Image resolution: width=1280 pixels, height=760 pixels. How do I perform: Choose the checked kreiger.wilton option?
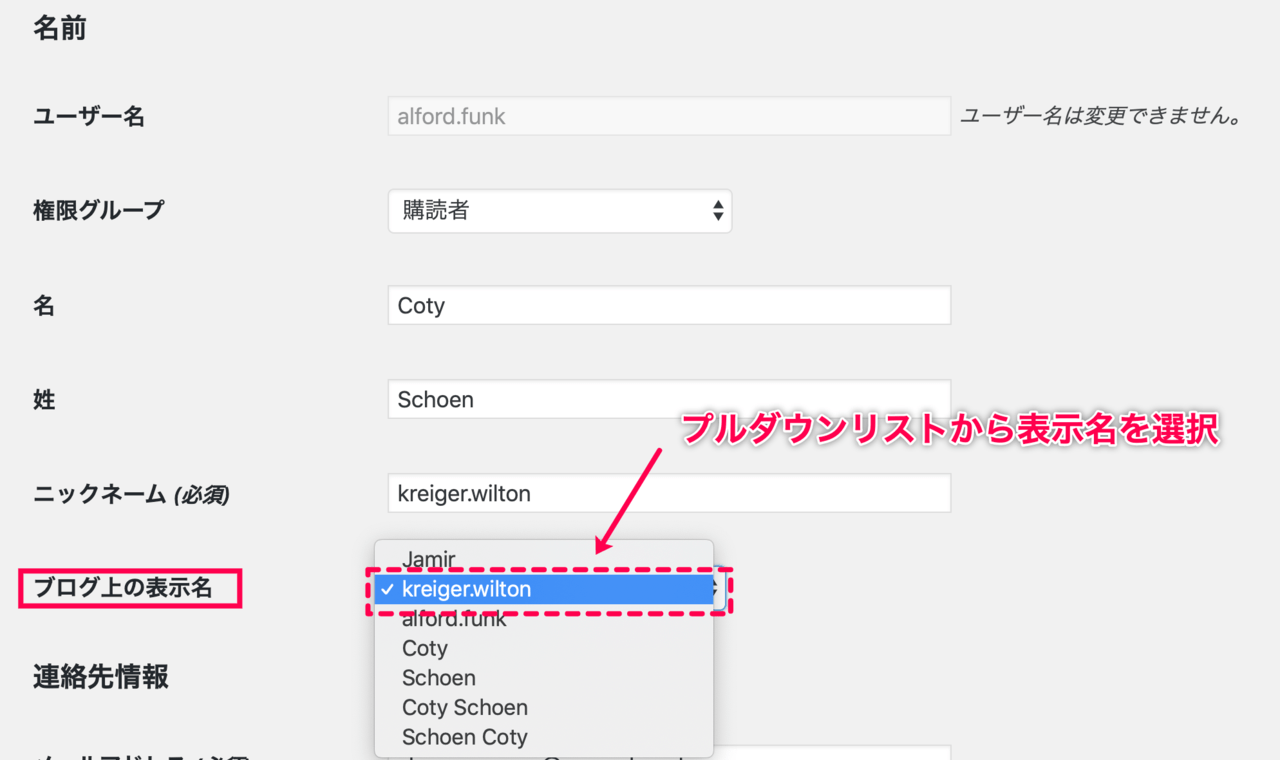click(544, 589)
